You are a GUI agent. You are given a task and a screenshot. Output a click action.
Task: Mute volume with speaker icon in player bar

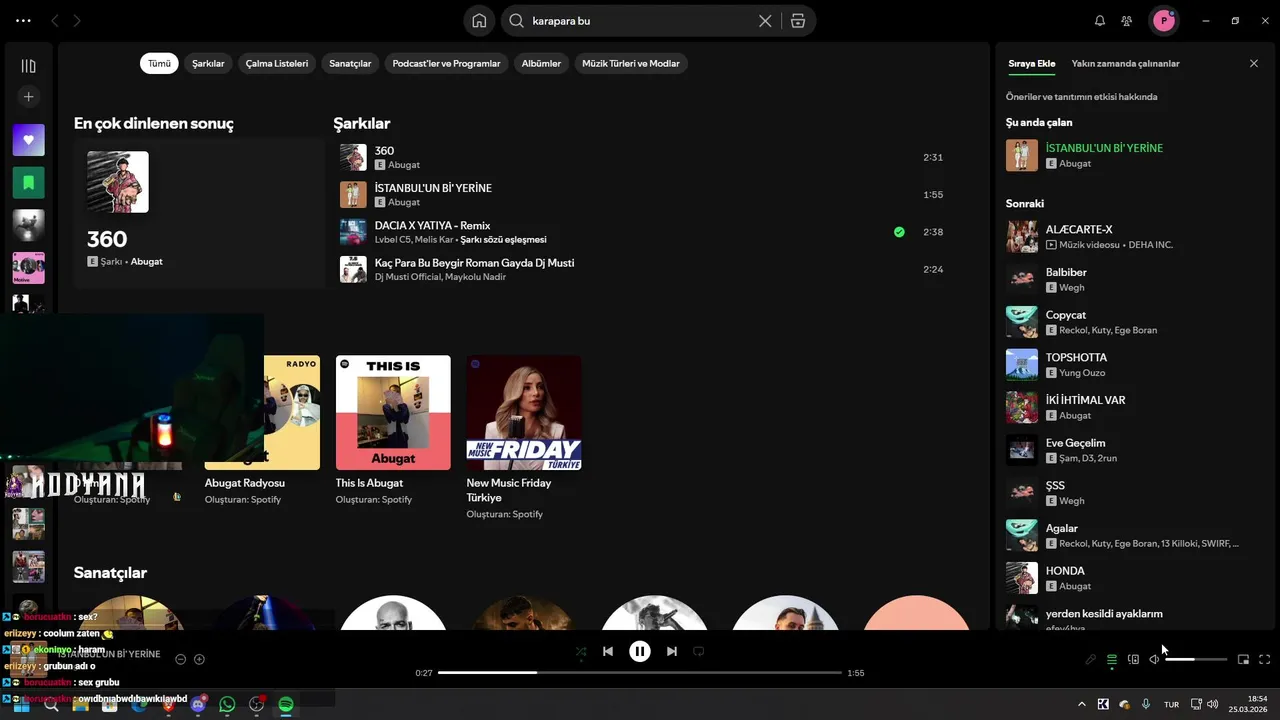1154,659
